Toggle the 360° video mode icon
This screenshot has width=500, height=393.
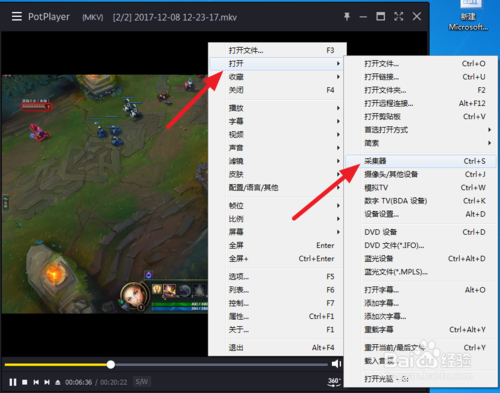click(x=334, y=382)
